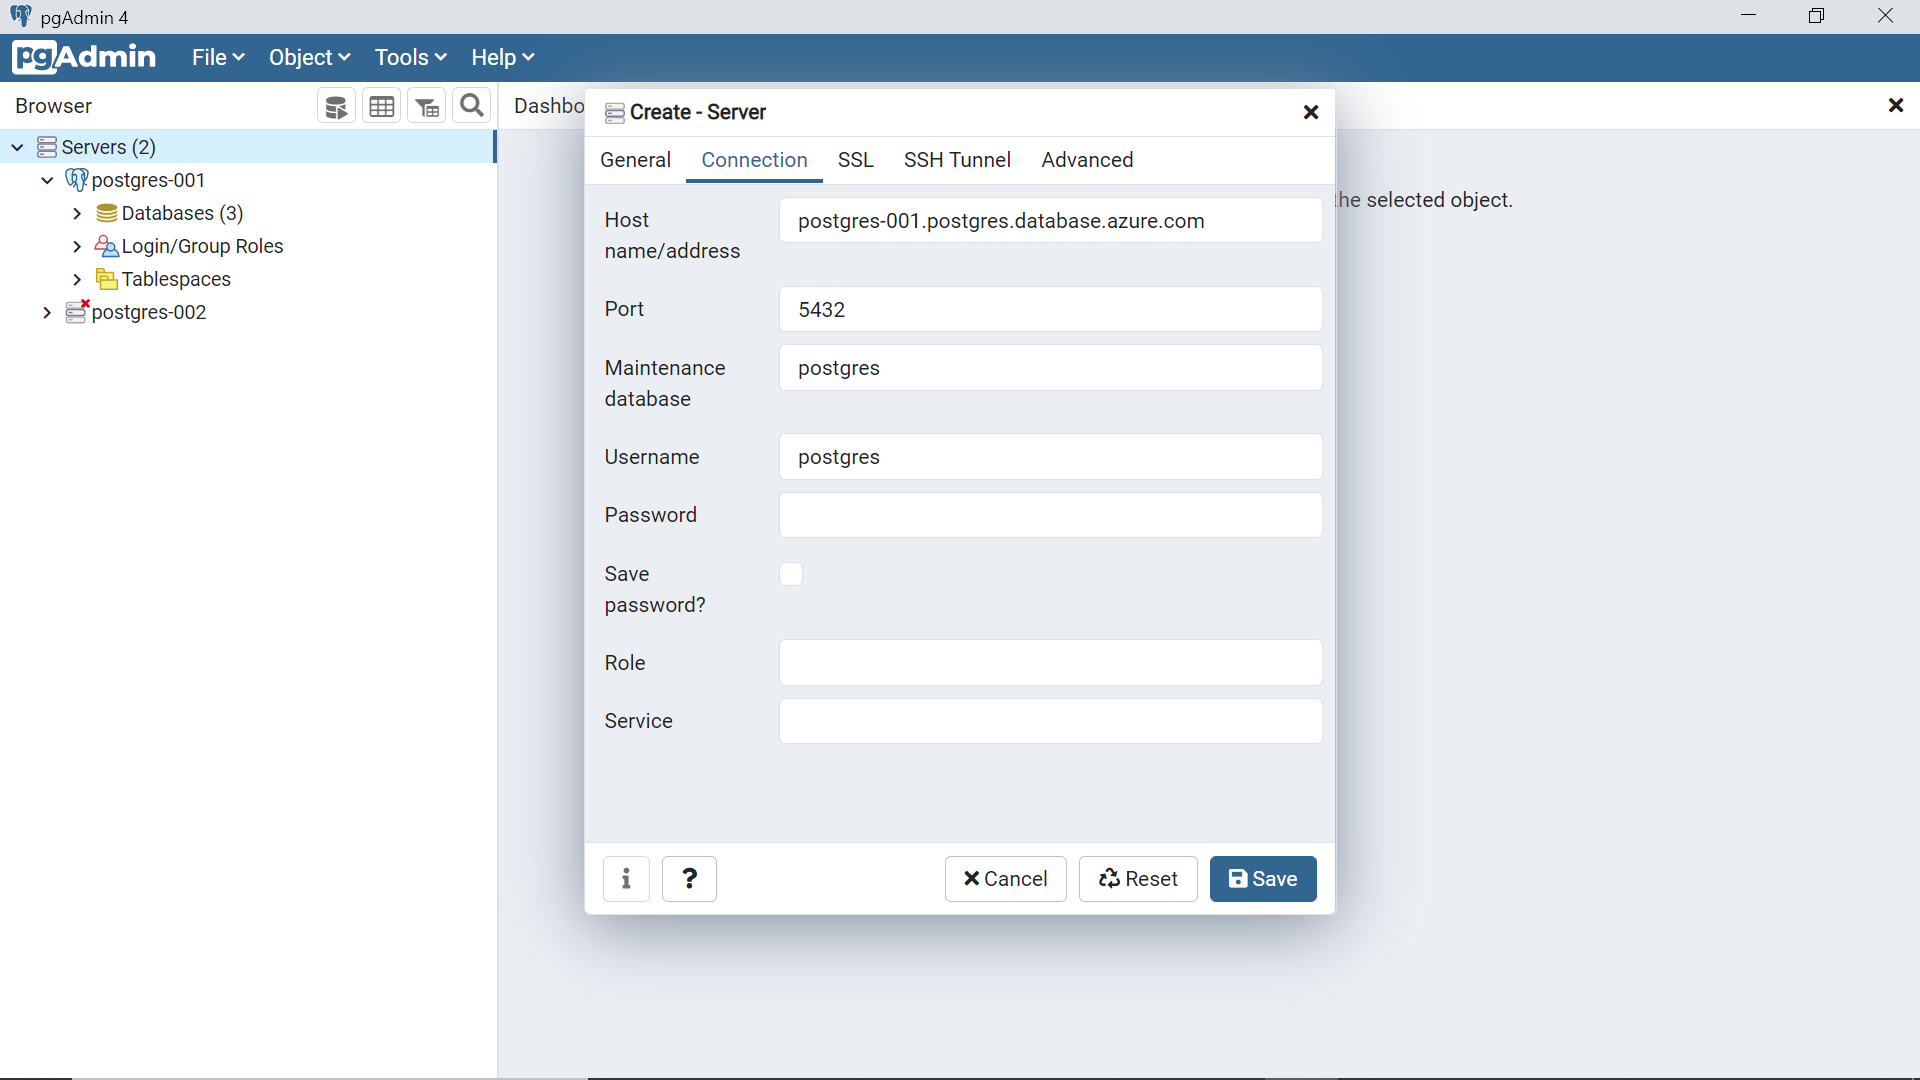This screenshot has width=1920, height=1080.
Task: Click the Save button
Action: point(1262,879)
